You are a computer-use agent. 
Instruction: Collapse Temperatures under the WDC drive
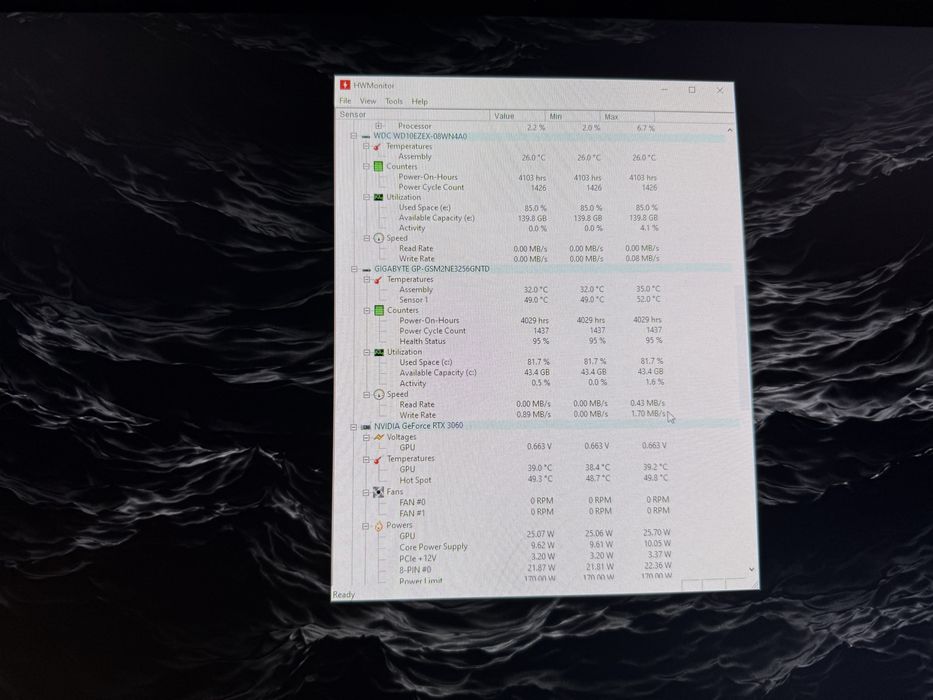pyautogui.click(x=366, y=146)
